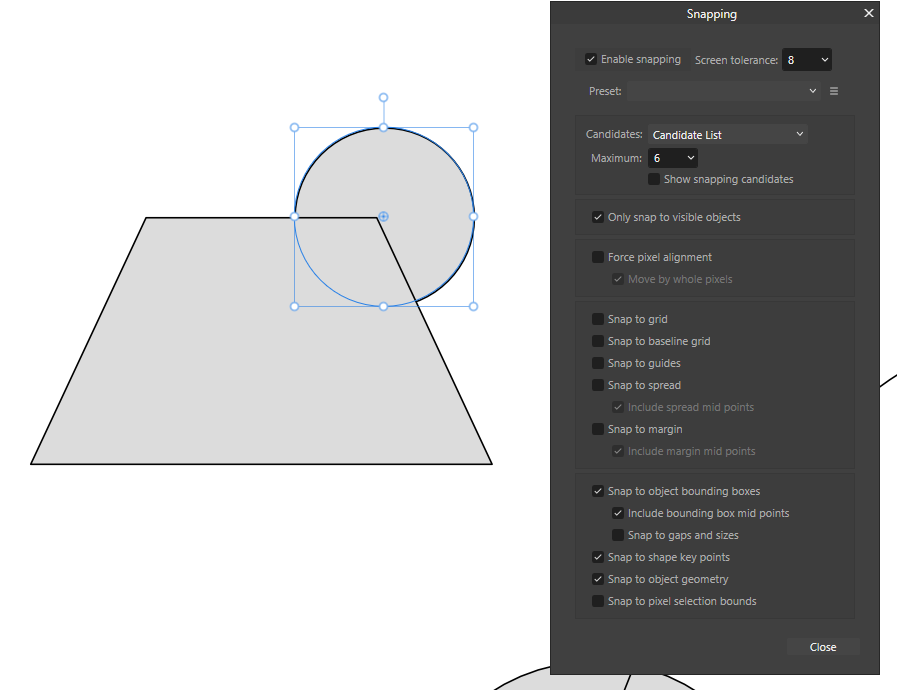Enable Show snapping candidates
The width and height of the screenshot is (897, 690).
coord(654,179)
